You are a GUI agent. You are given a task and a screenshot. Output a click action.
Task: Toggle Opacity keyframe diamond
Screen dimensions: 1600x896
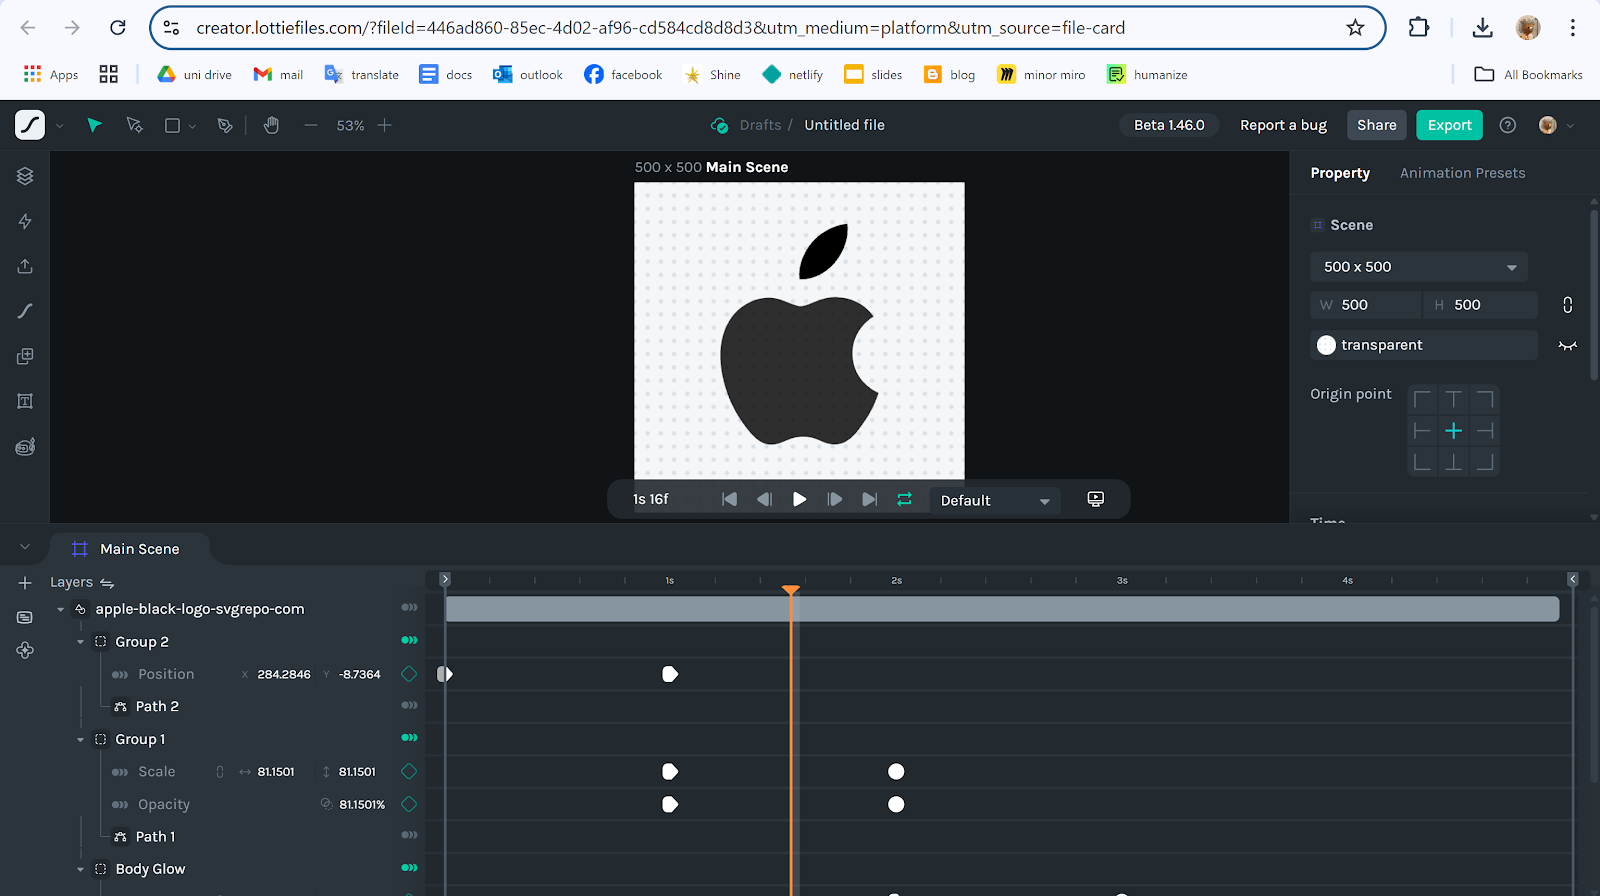409,804
